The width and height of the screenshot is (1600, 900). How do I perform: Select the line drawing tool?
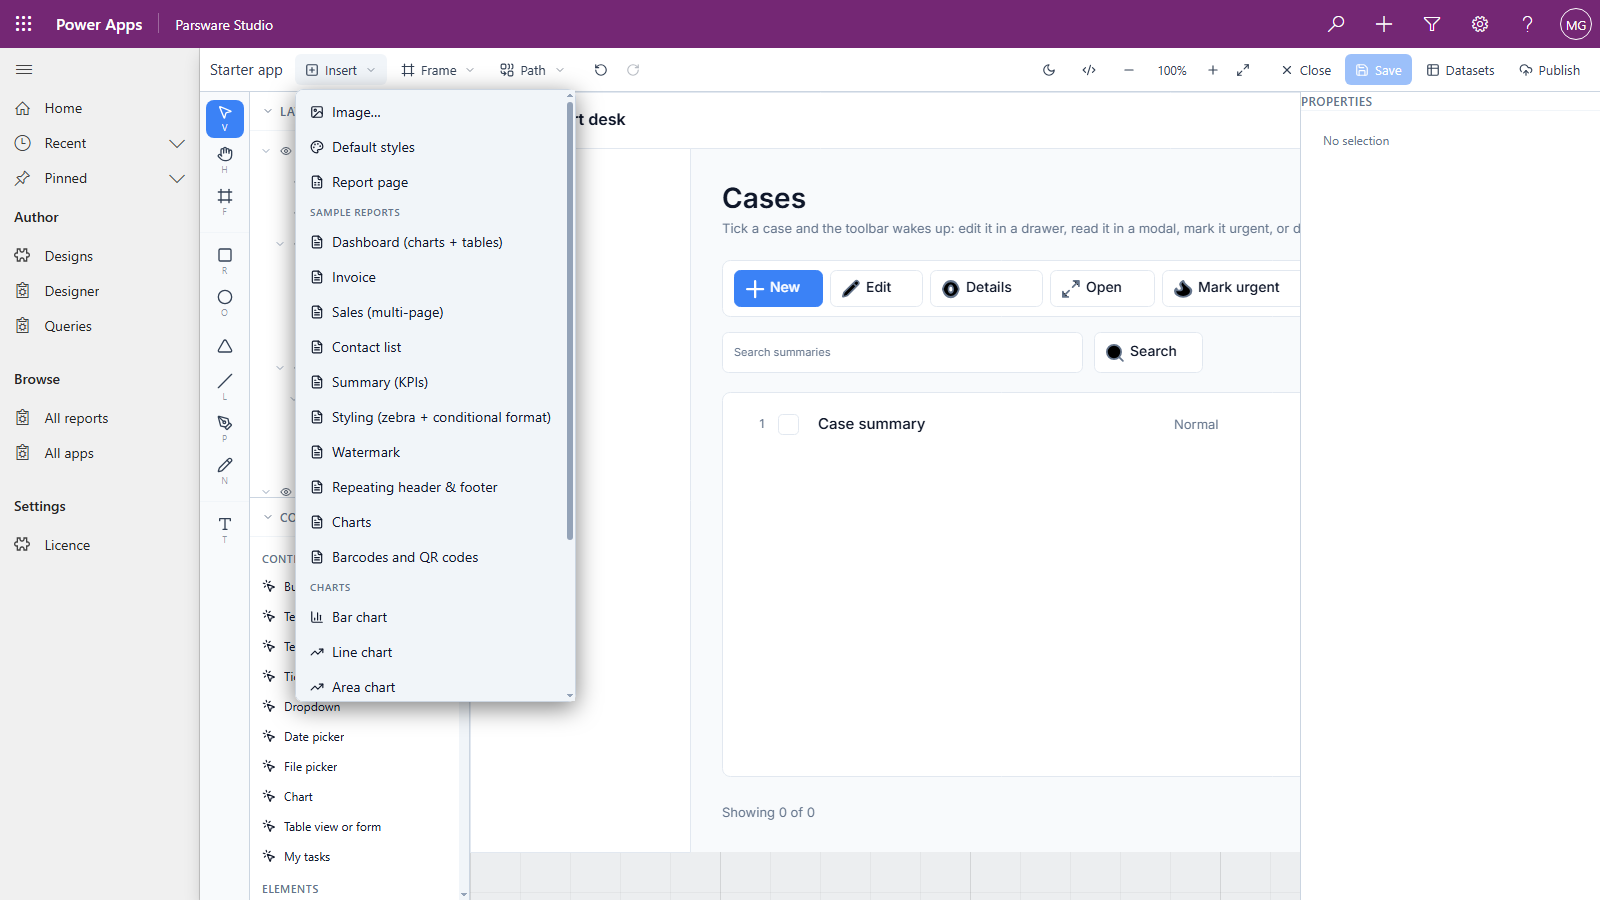click(225, 385)
